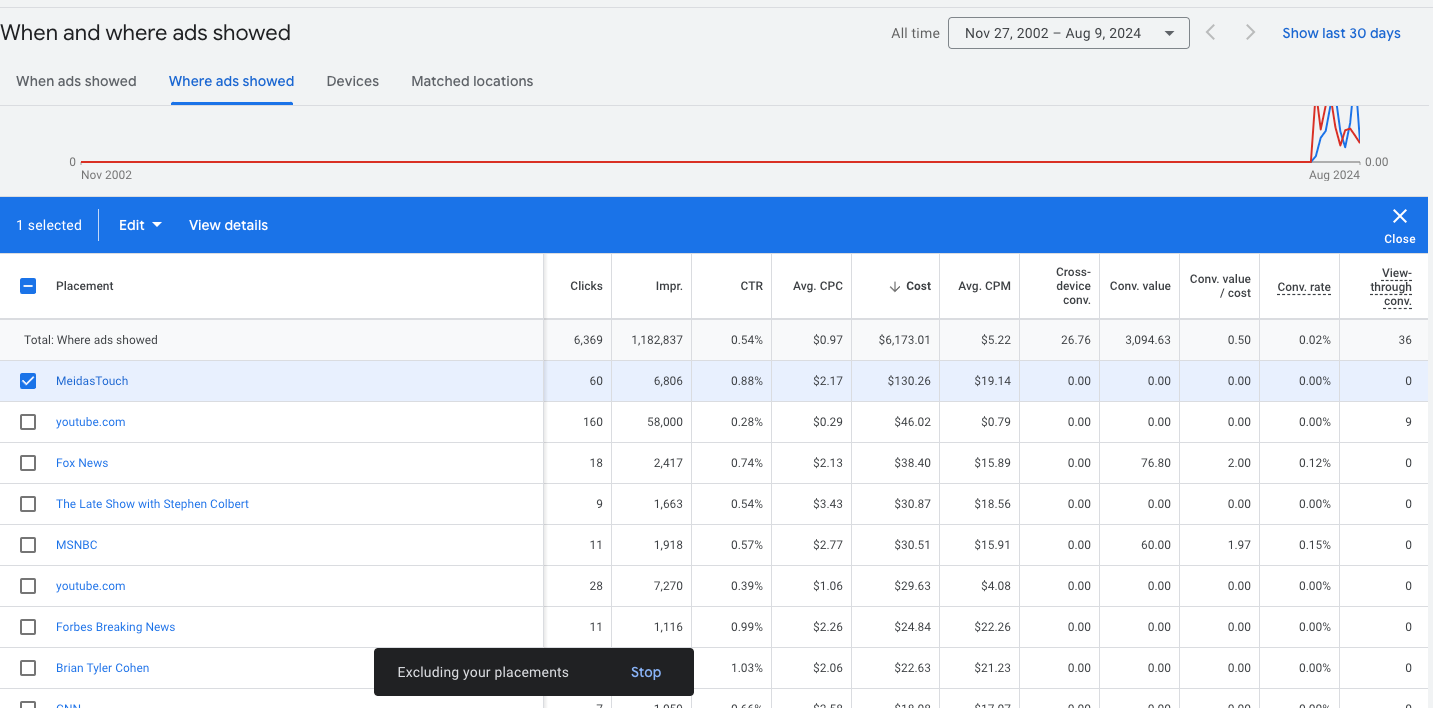
Task: Click the Excluding your placements message
Action: tap(483, 672)
